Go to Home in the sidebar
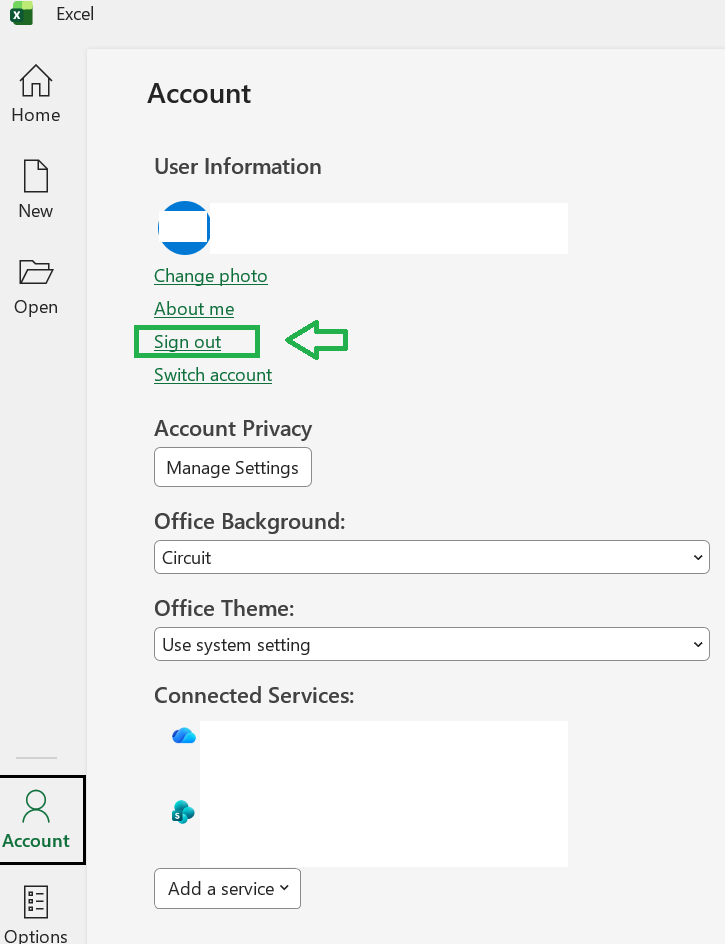 coord(36,94)
